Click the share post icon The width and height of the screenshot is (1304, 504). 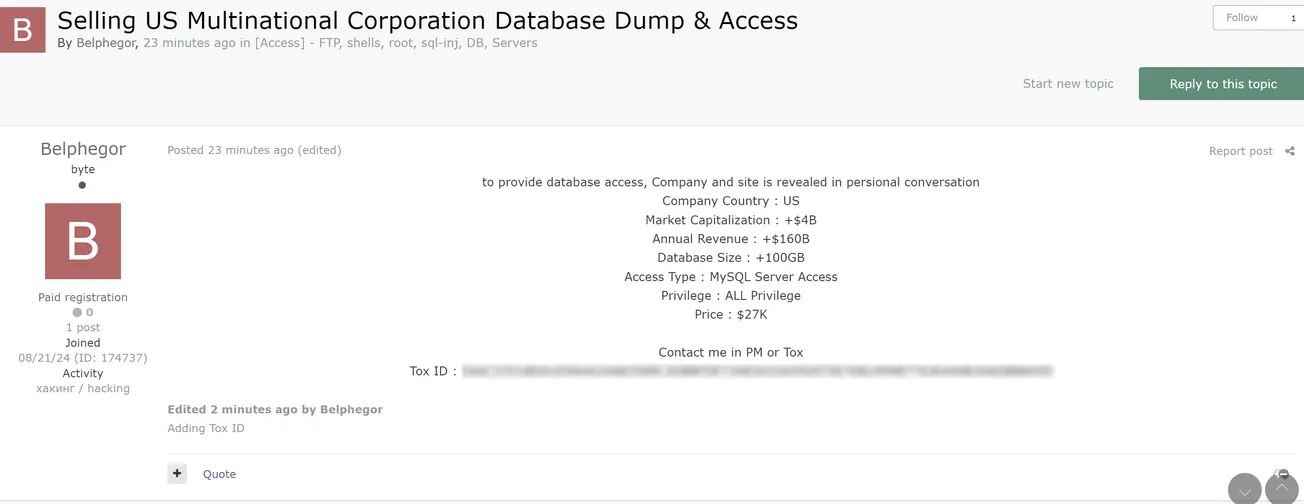point(1289,151)
